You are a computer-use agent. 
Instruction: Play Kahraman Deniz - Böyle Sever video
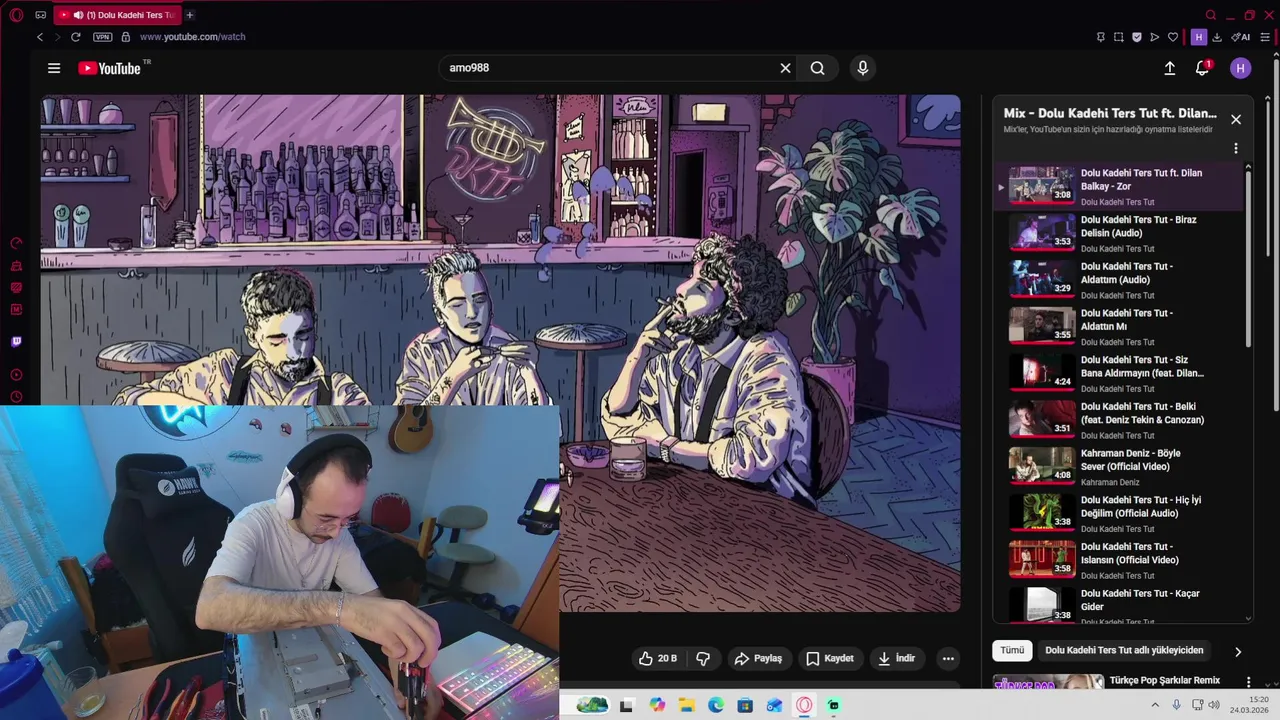click(x=1120, y=467)
